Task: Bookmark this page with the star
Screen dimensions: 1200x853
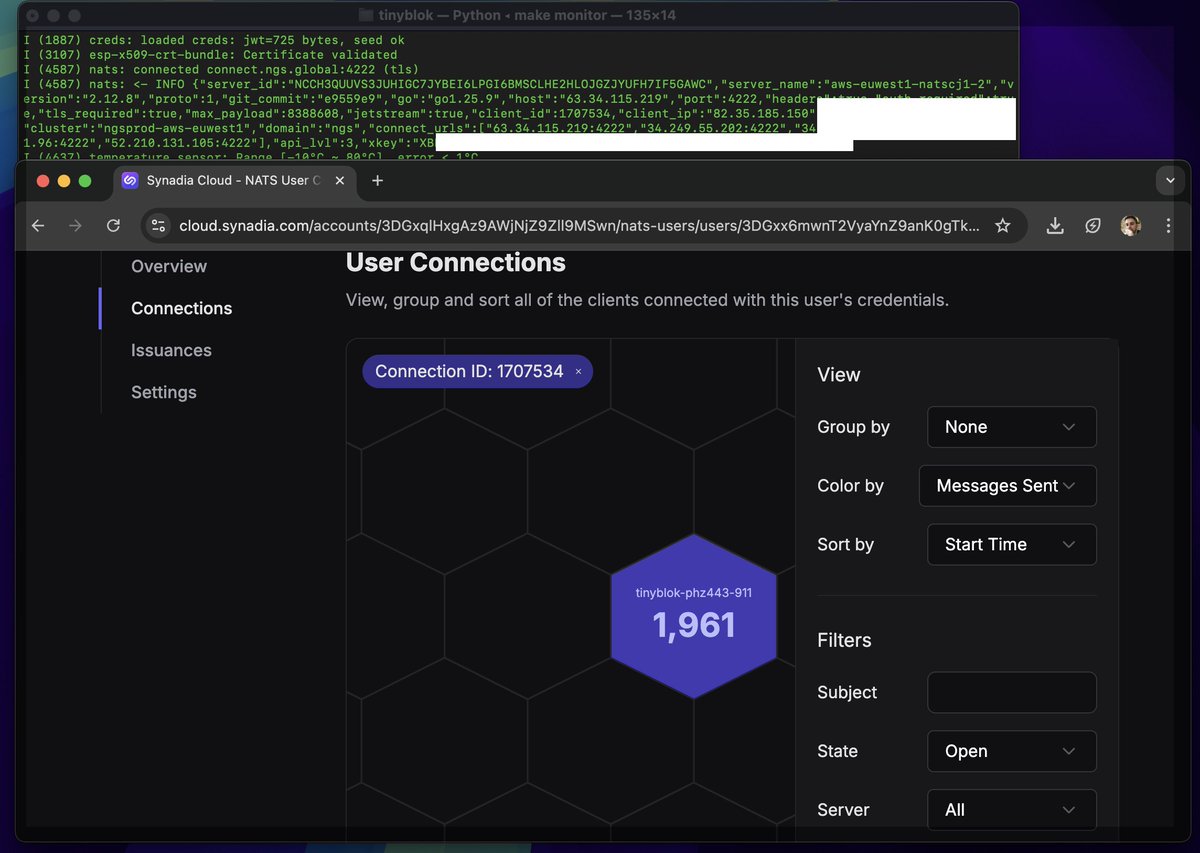Action: tap(1002, 226)
